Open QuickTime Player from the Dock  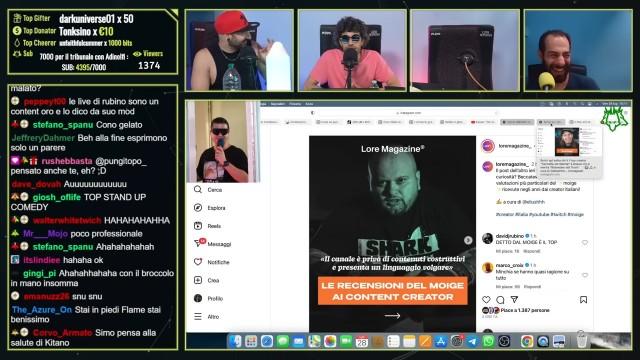click(x=542, y=341)
